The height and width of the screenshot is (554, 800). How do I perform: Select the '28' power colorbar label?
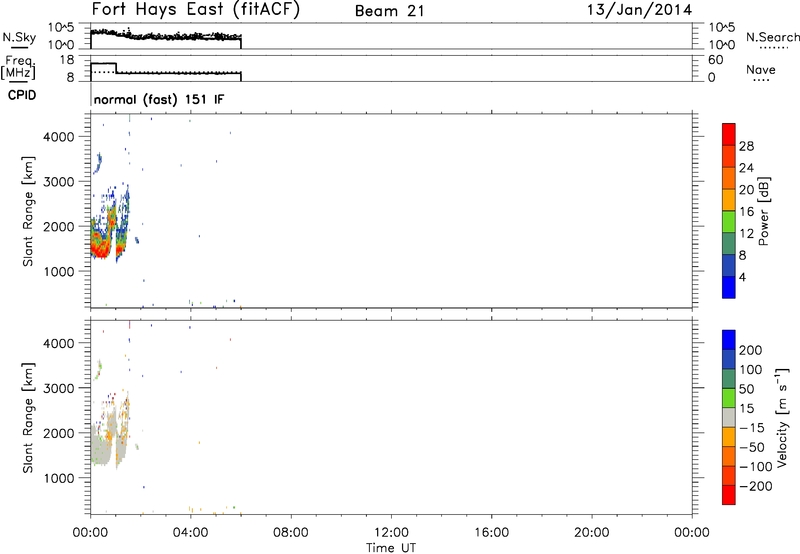coord(746,146)
